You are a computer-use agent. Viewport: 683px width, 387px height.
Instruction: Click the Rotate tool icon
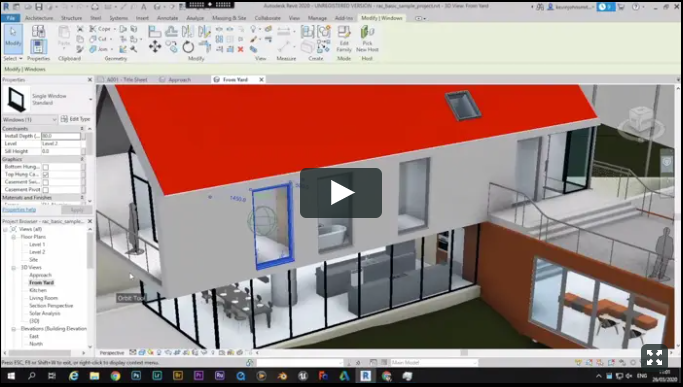click(188, 47)
